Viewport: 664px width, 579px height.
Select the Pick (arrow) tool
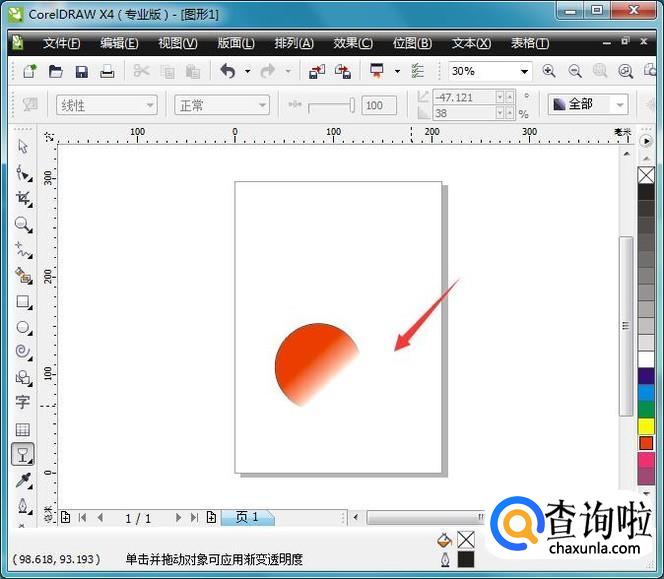22,147
